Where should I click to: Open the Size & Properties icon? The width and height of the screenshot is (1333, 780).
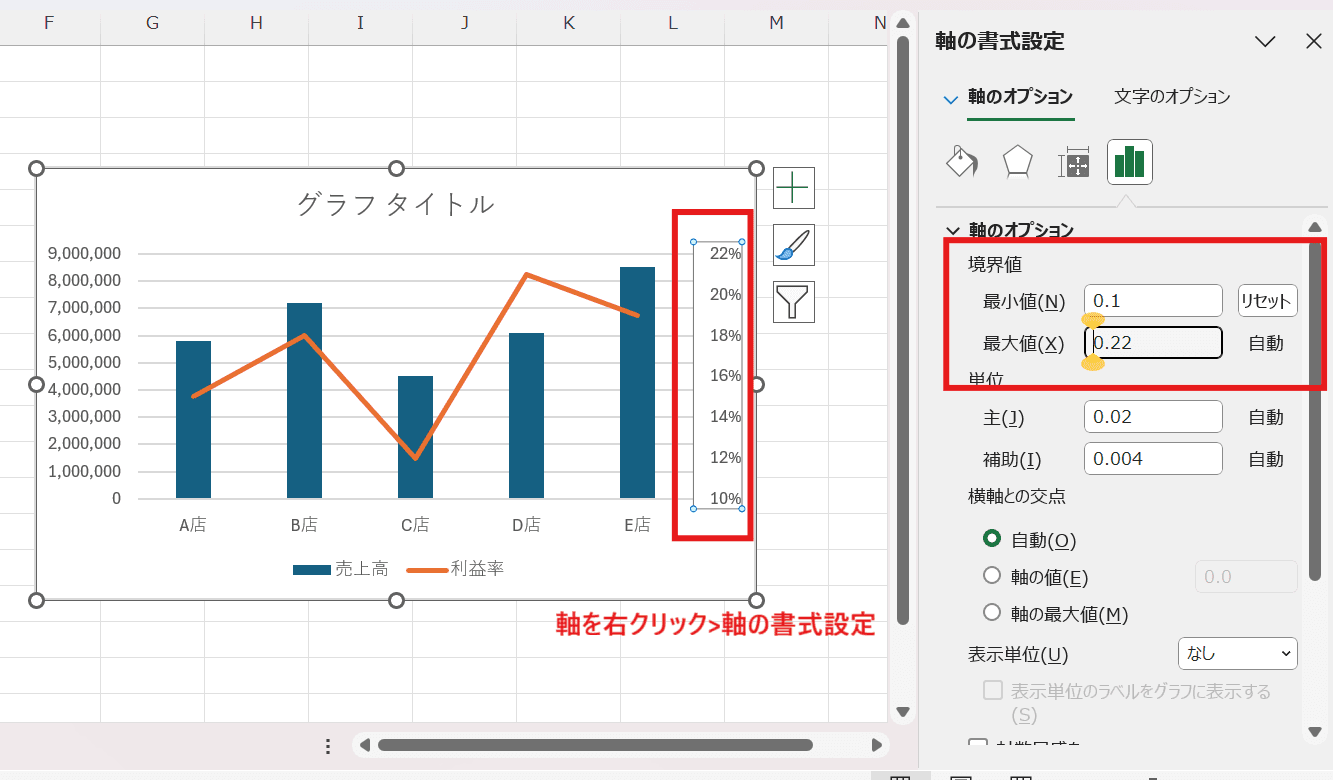[x=1073, y=162]
